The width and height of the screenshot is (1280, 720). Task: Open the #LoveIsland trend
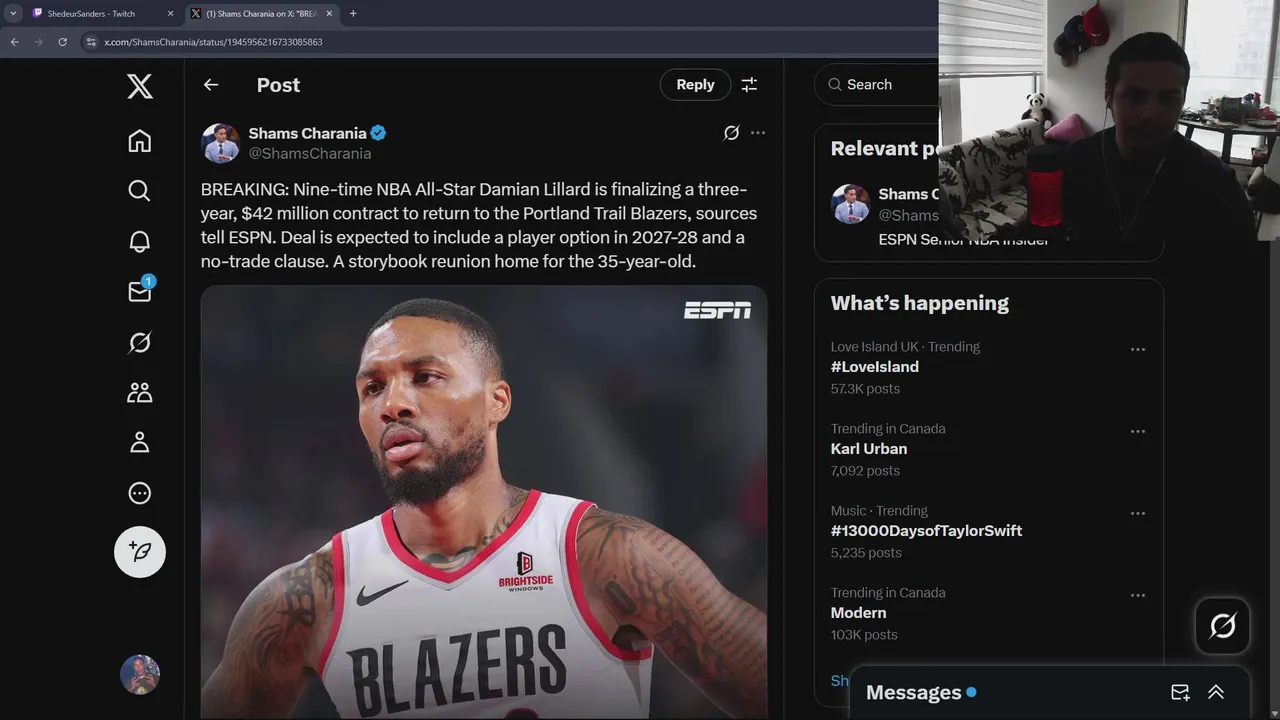pos(875,367)
